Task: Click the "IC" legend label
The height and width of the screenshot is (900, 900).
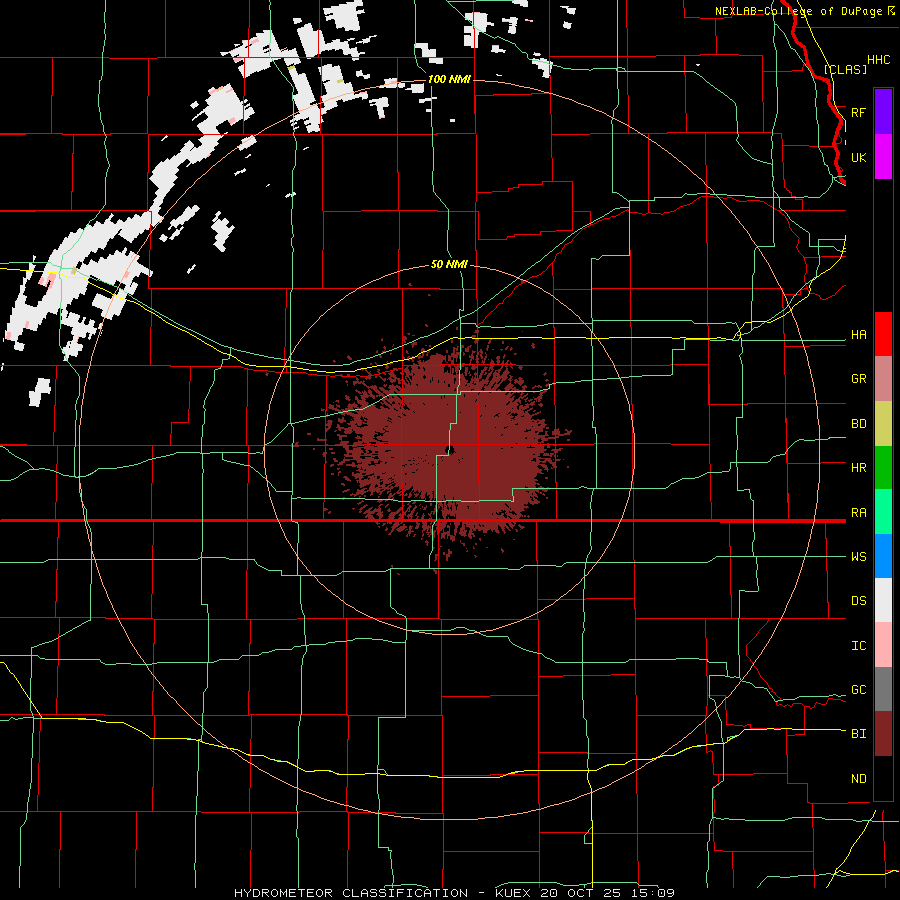Action: (x=858, y=646)
